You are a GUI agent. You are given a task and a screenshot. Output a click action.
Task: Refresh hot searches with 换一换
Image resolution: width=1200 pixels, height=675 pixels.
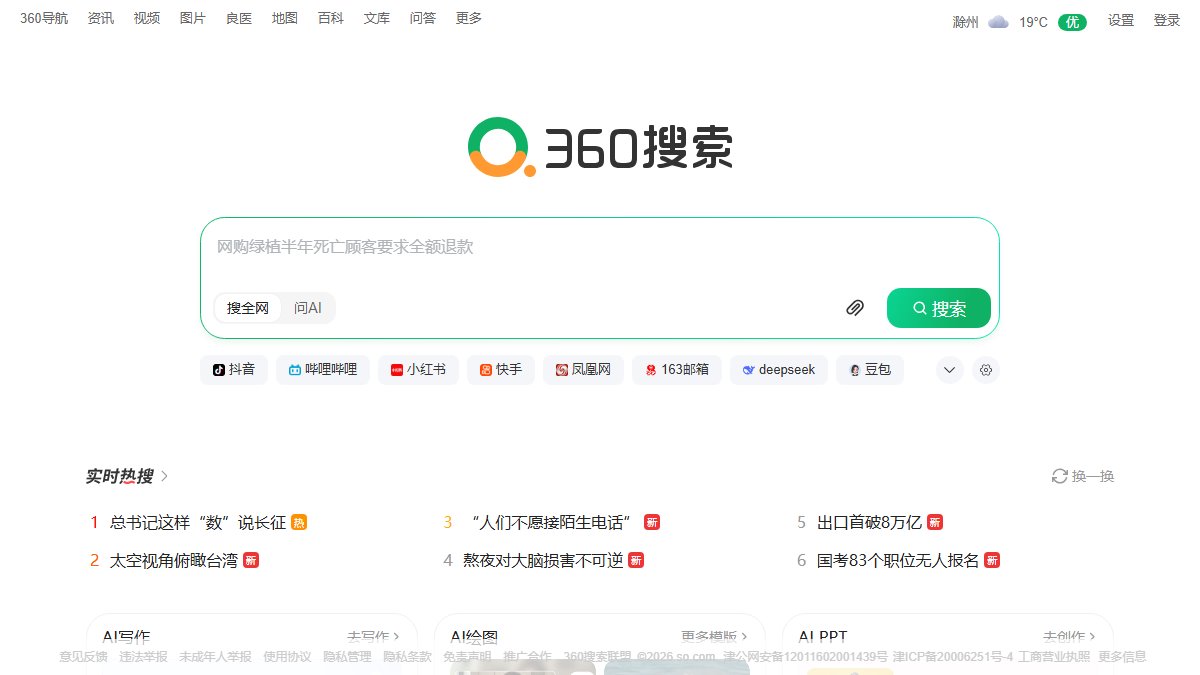[1083, 476]
